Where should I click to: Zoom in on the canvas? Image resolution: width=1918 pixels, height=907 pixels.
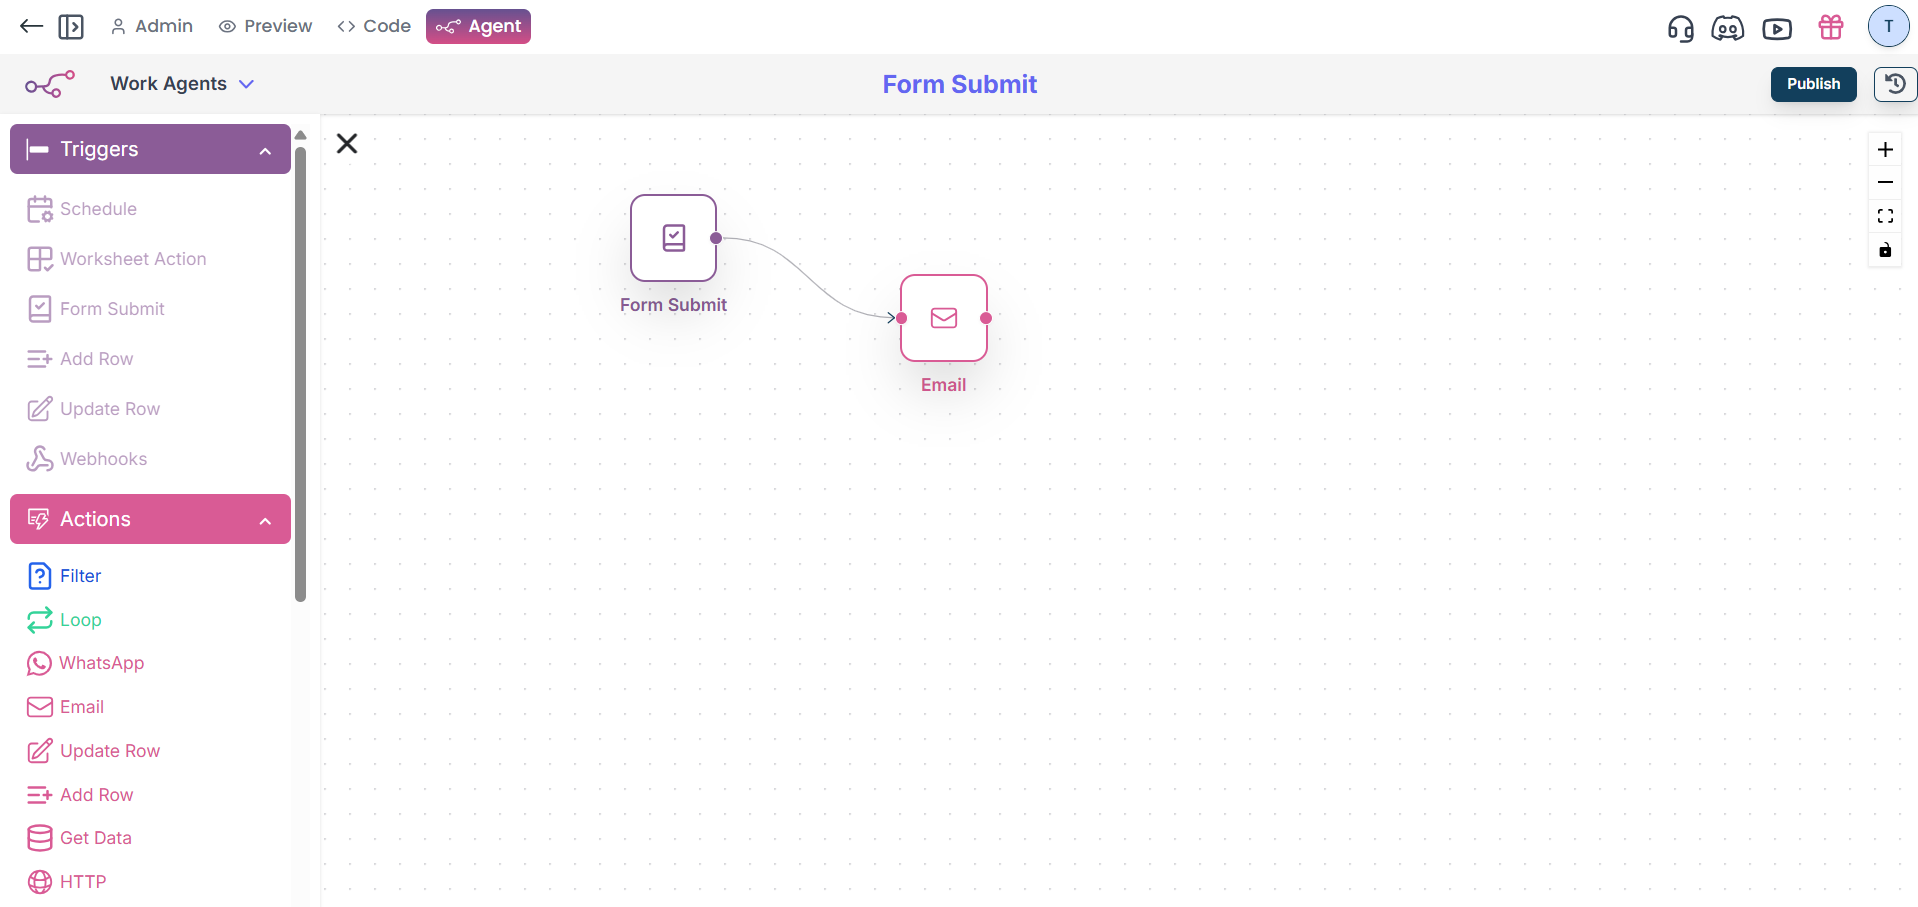(1885, 150)
